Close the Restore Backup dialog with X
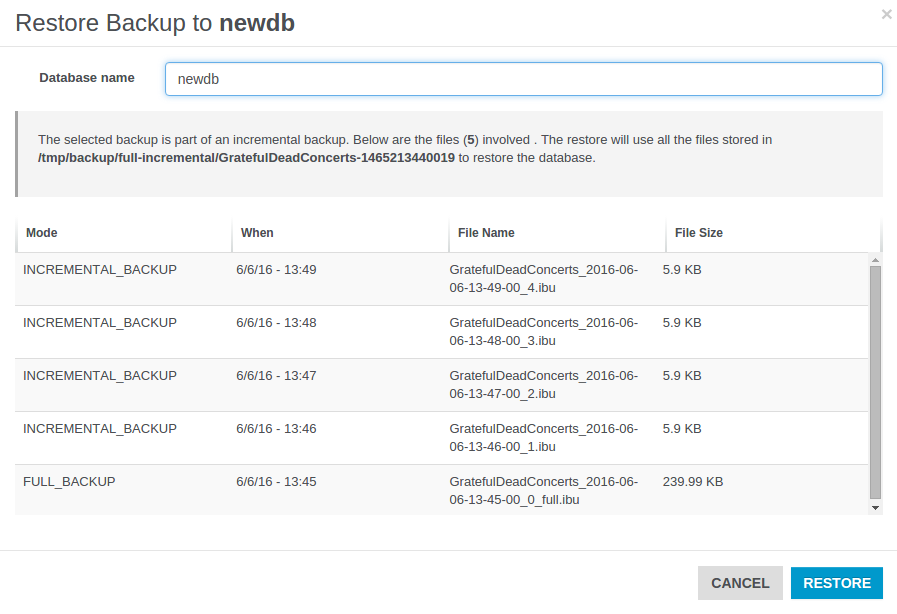Screen dimensions: 897x614 point(885,14)
